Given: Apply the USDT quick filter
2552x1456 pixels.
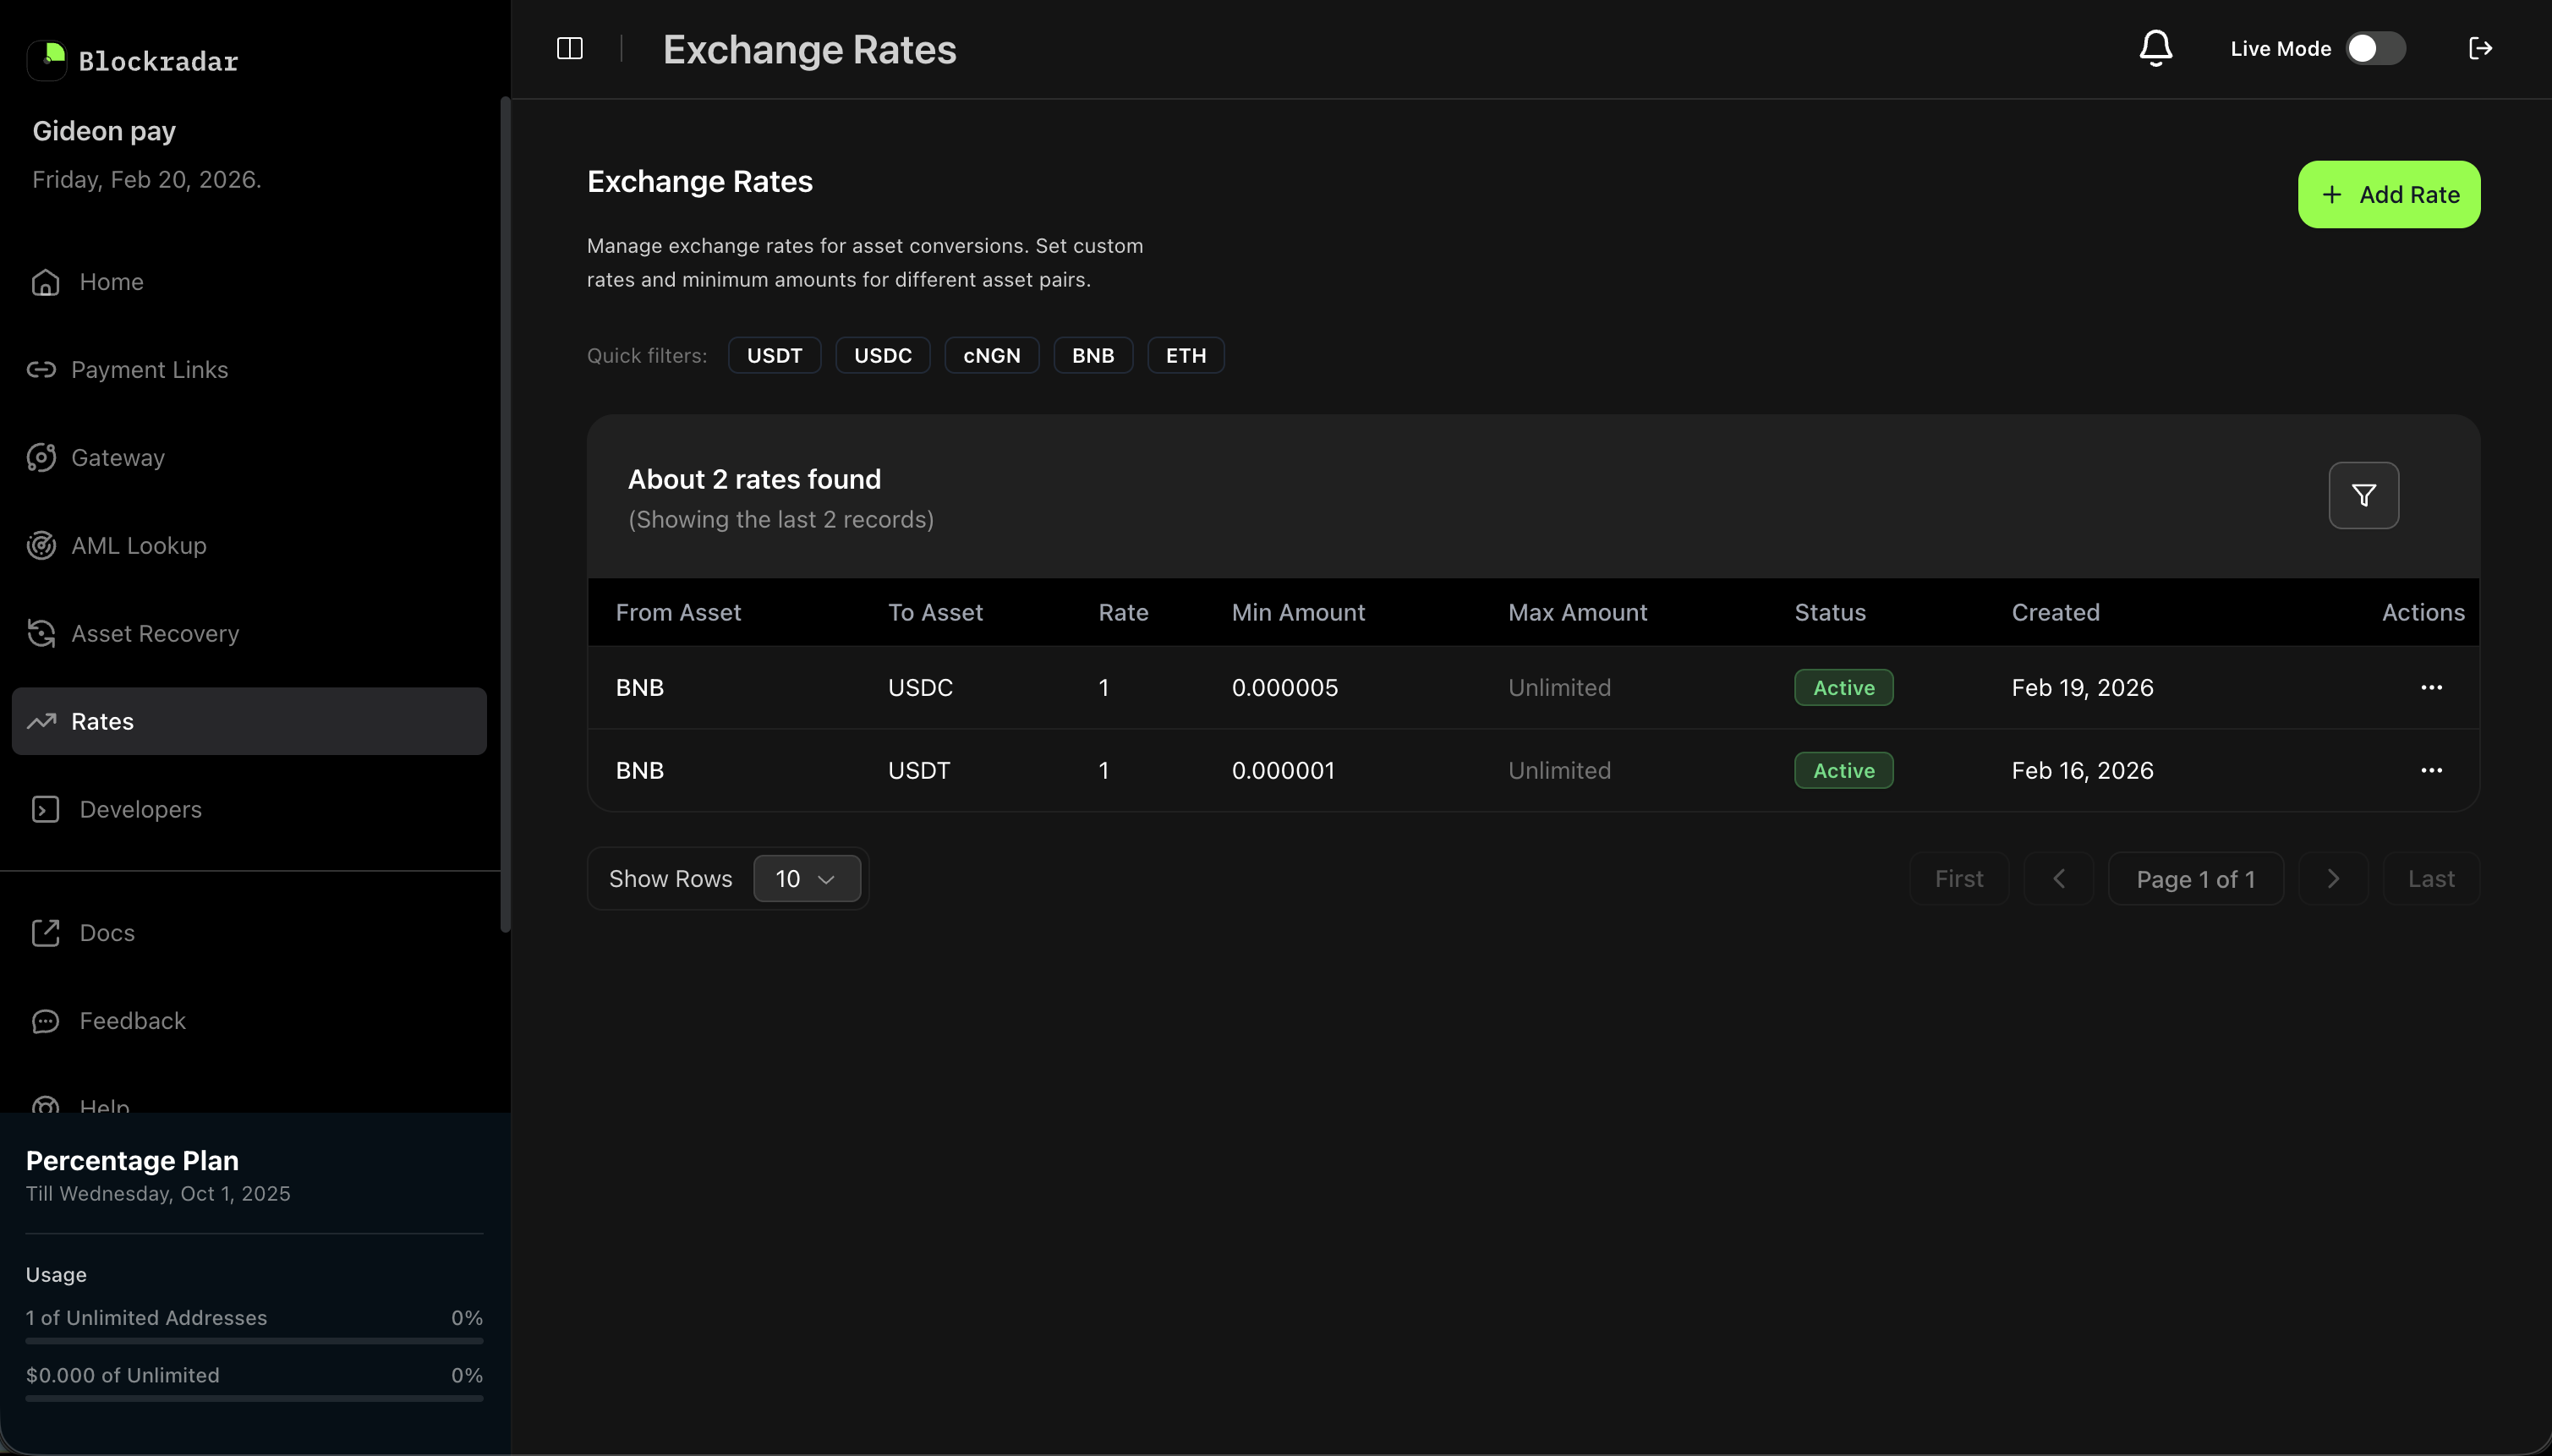Looking at the screenshot, I should [774, 355].
